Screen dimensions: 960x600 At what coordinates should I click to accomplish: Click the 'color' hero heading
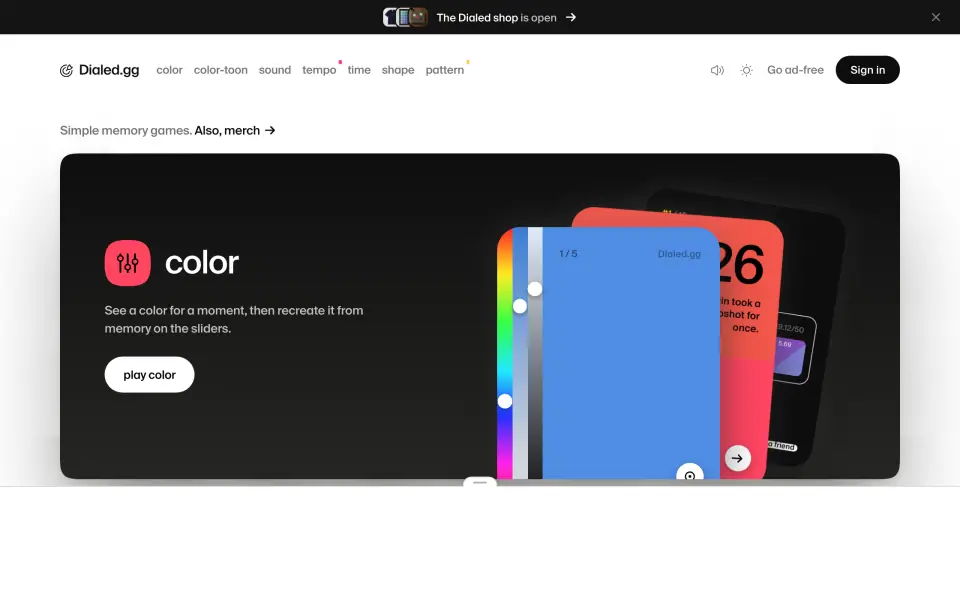click(x=202, y=263)
